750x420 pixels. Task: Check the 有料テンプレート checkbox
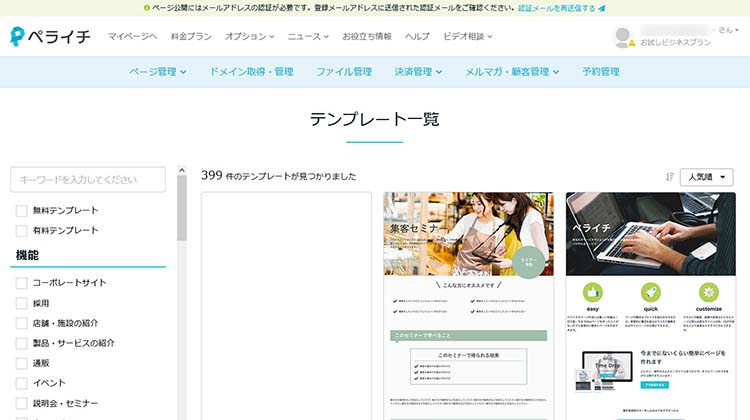[22, 231]
